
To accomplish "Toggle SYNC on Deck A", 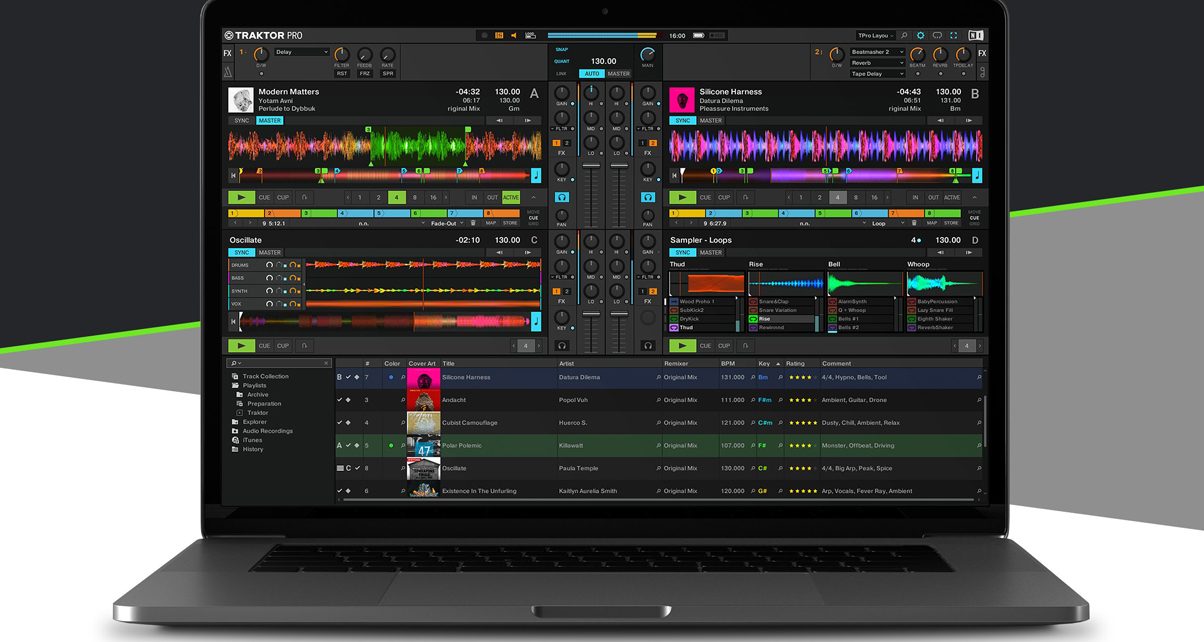I will tap(241, 120).
